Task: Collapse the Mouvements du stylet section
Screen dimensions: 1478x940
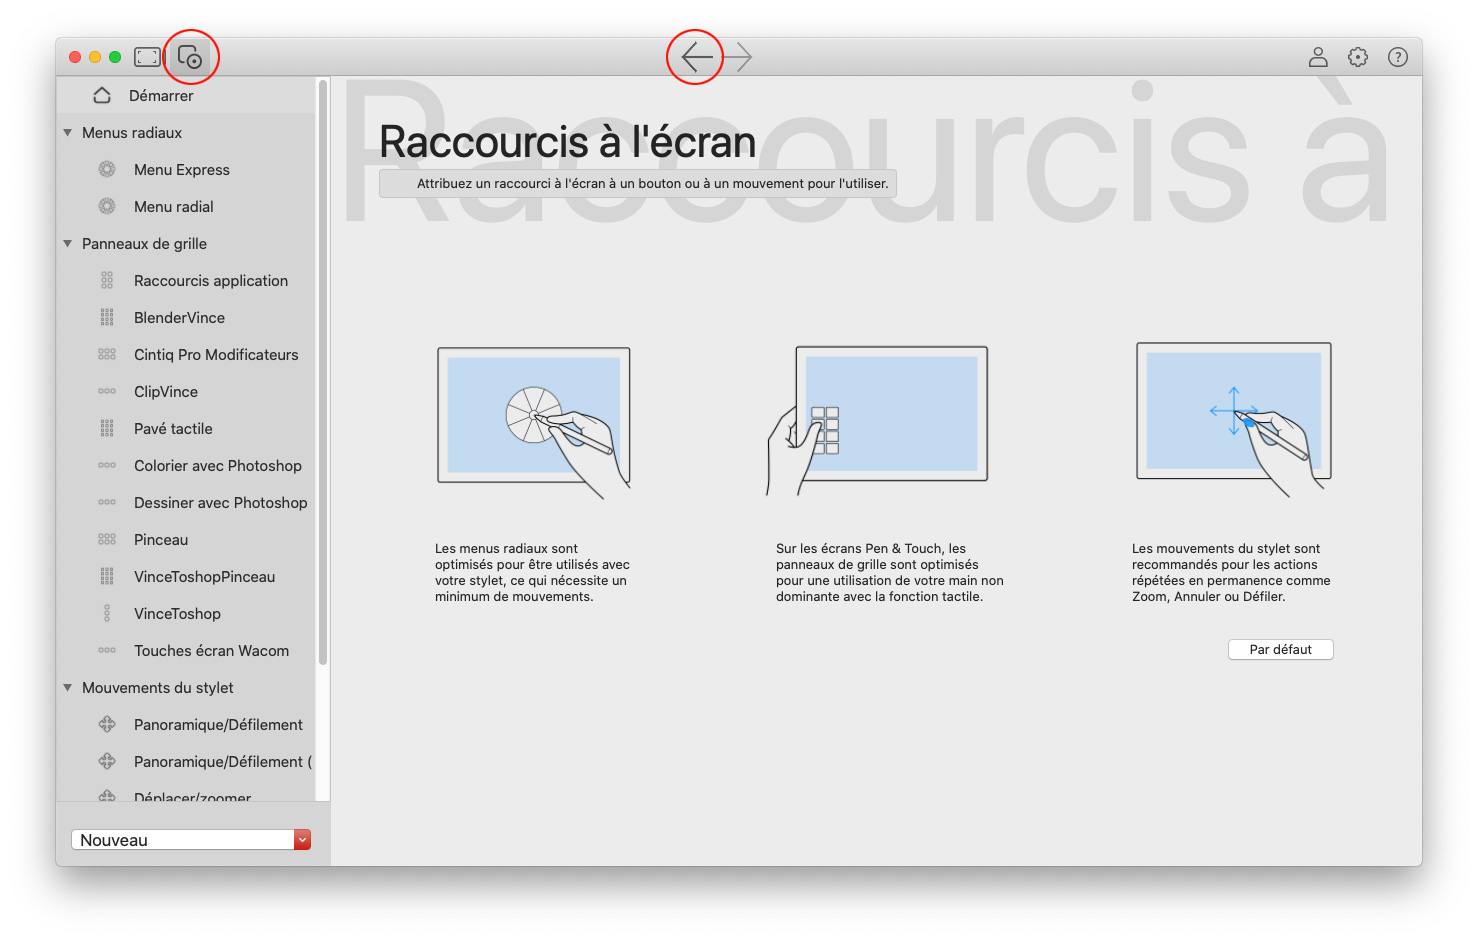Action: tap(68, 688)
